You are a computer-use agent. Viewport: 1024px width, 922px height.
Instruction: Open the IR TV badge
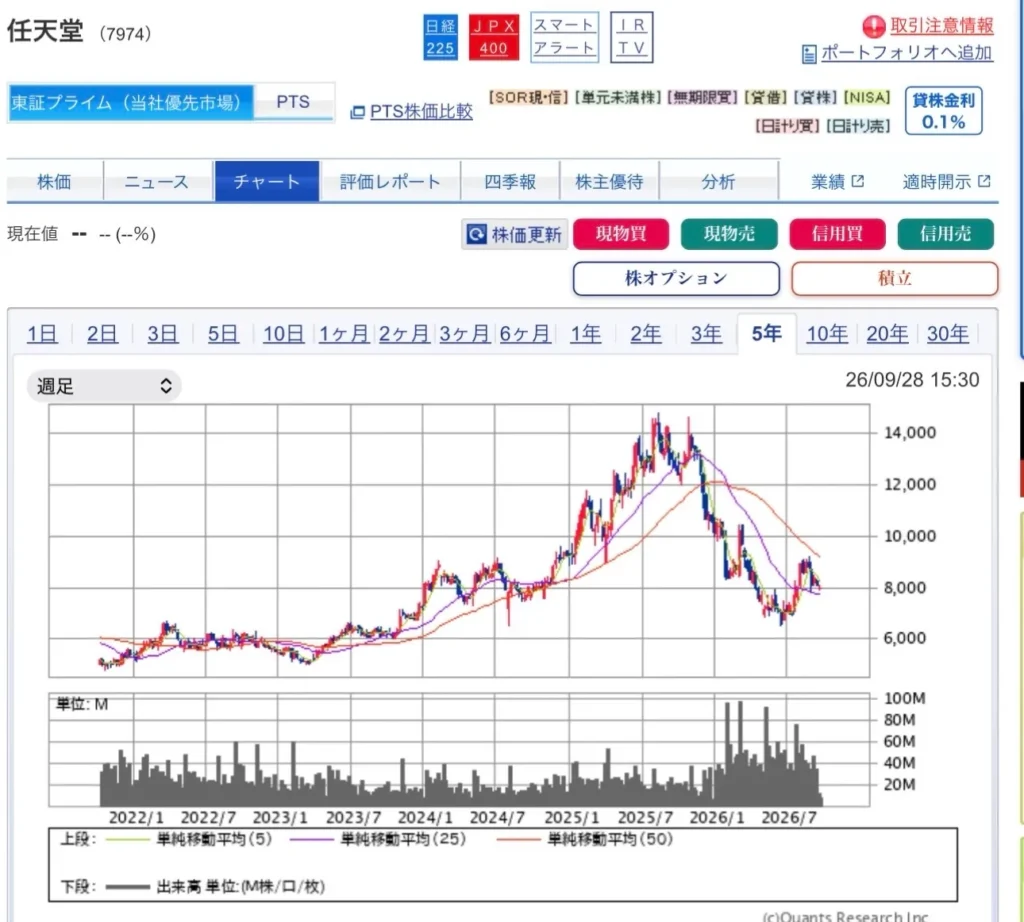click(632, 37)
